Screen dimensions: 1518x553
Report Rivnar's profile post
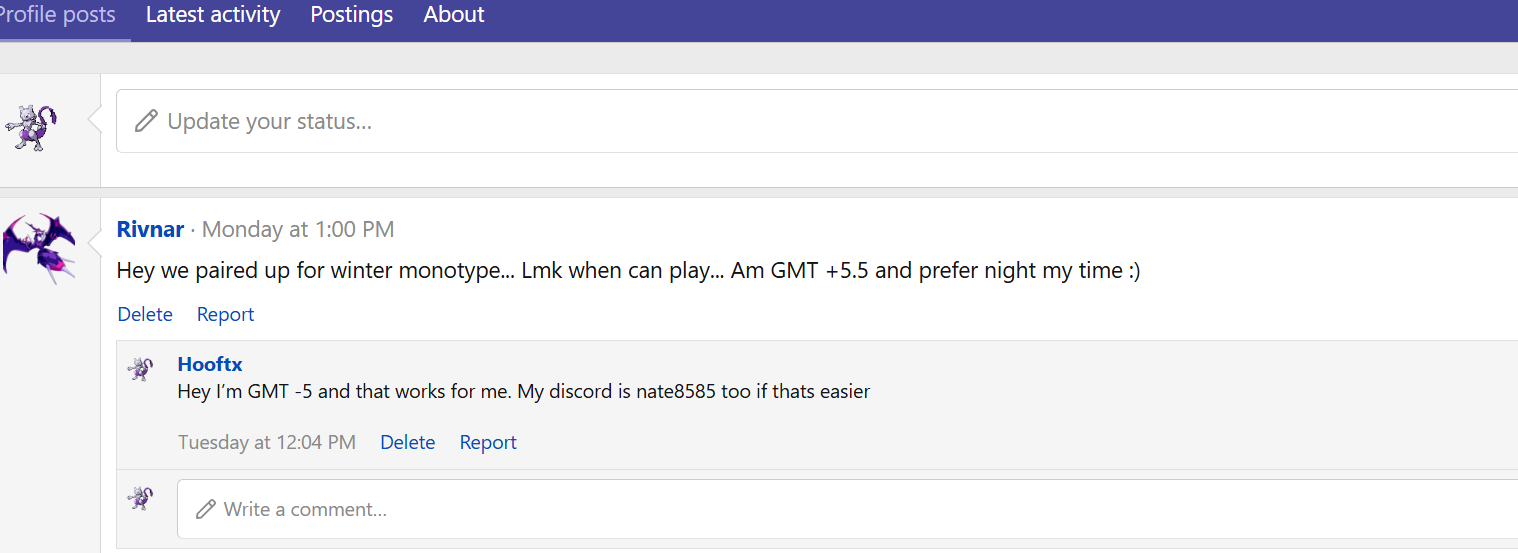click(225, 314)
